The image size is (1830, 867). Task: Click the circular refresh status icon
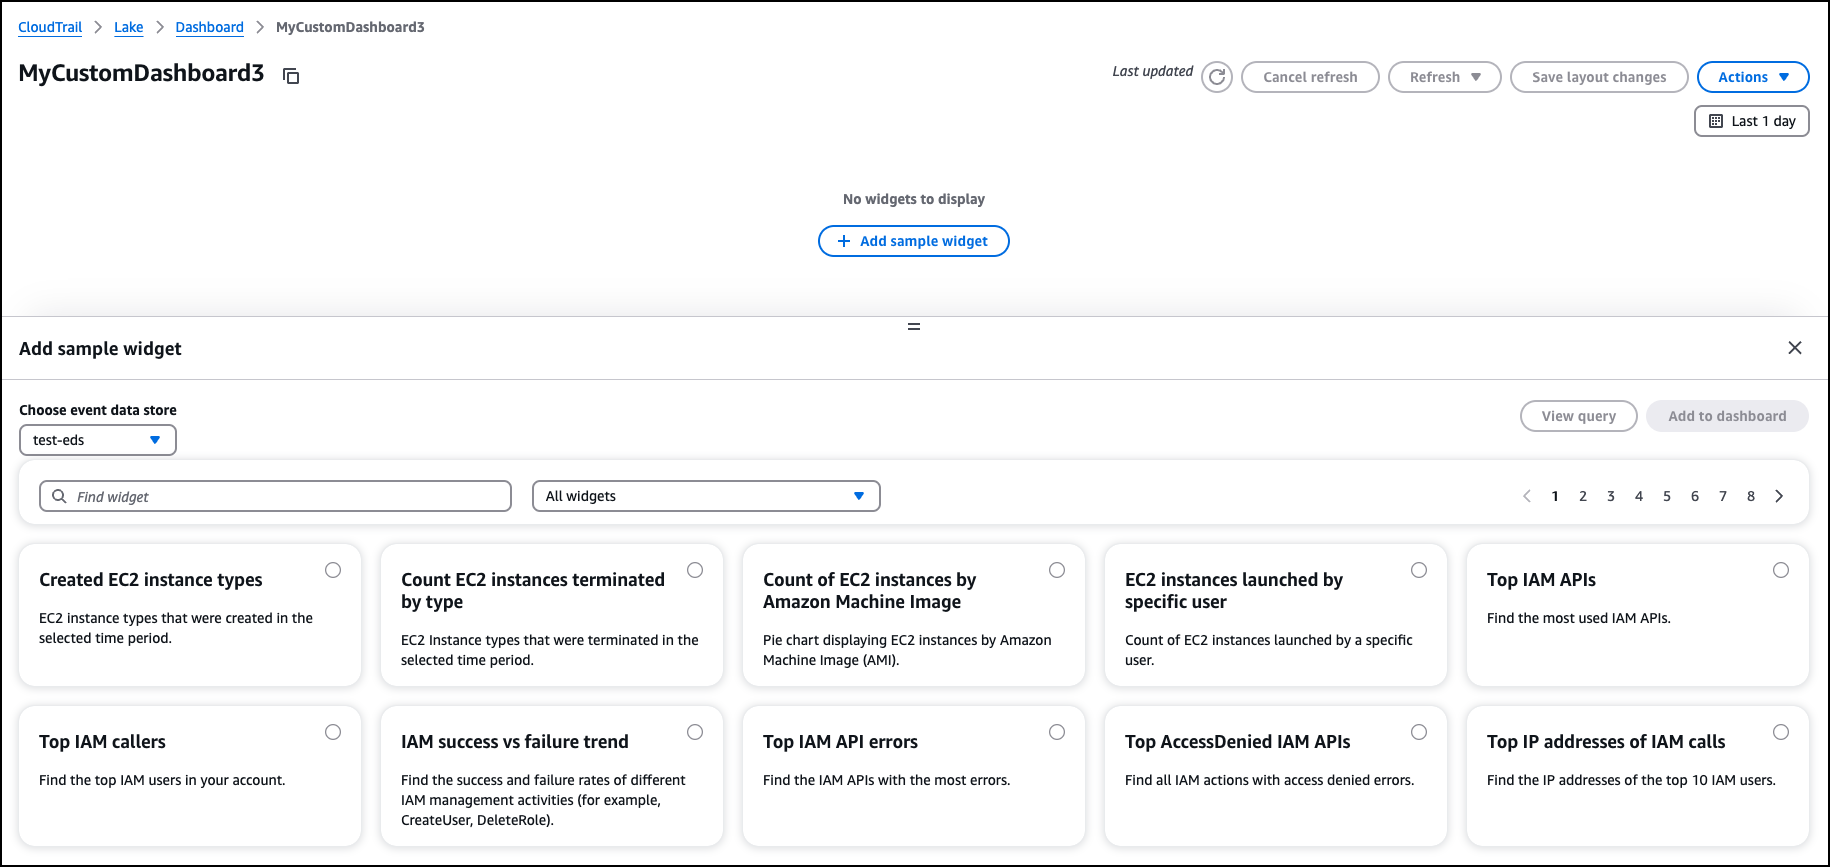[x=1217, y=77]
